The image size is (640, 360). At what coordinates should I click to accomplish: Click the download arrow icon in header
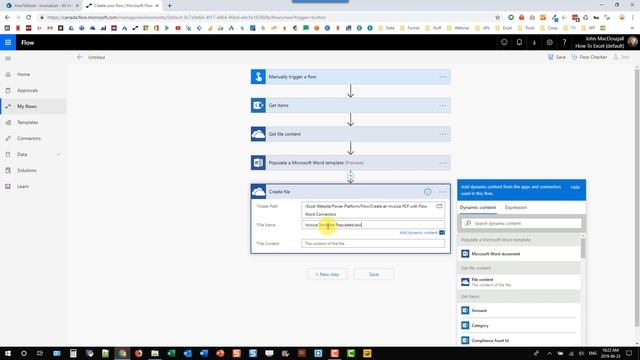pyautogui.click(x=534, y=42)
